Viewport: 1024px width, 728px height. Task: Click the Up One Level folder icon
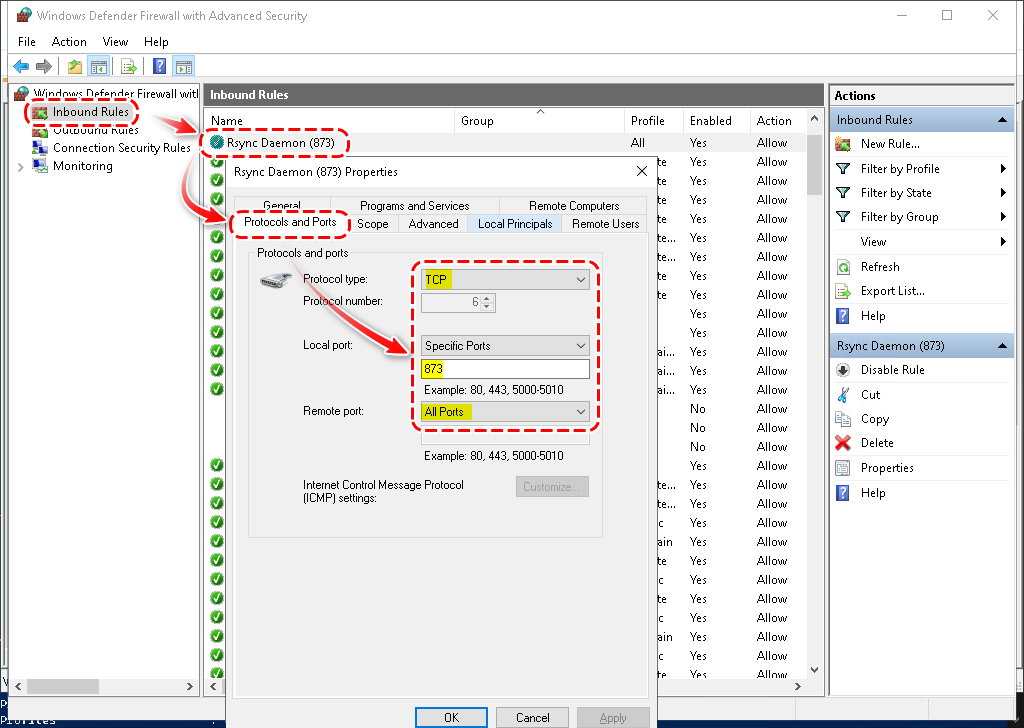pyautogui.click(x=74, y=67)
